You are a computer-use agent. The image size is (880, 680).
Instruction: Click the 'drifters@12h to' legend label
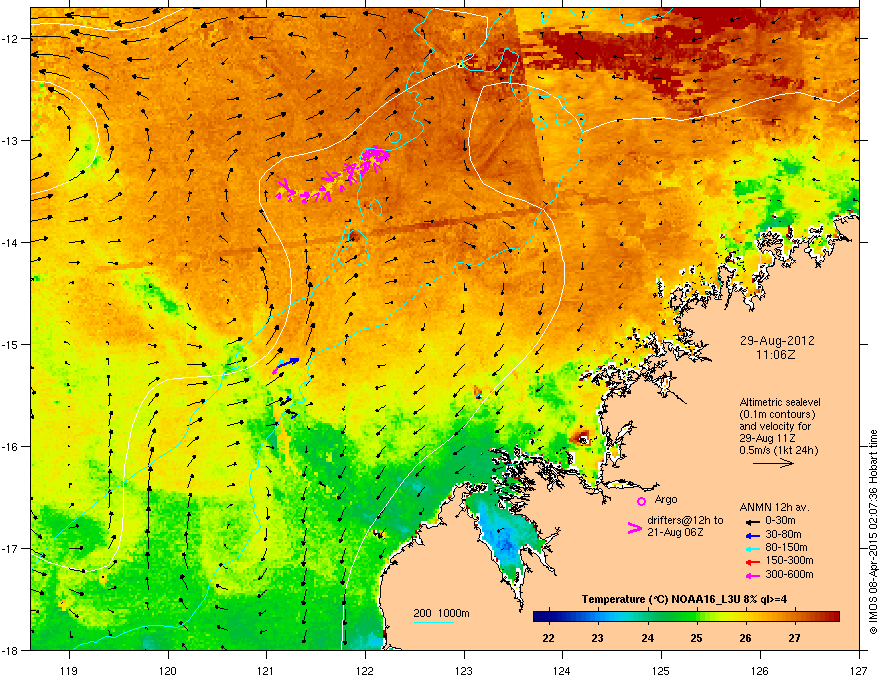pyautogui.click(x=685, y=520)
